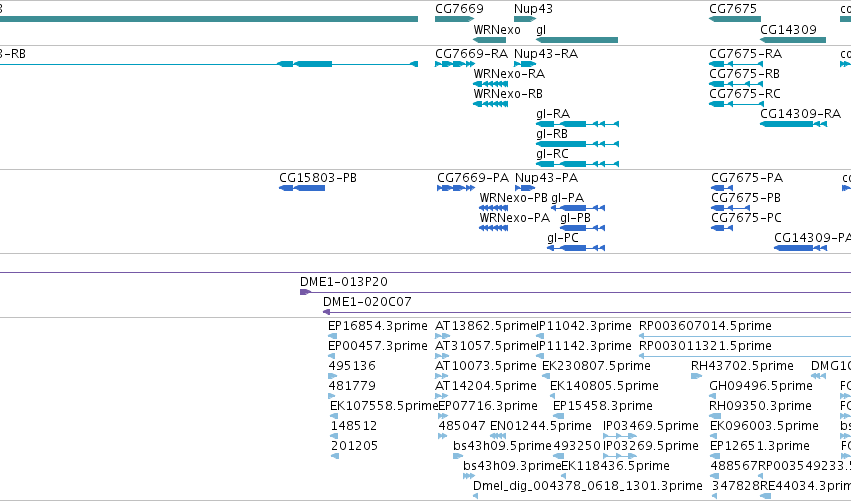851x501 pixels.
Task: Click Dmel_dig_004378_0618_1301.3prime label
Action: click(x=588, y=486)
